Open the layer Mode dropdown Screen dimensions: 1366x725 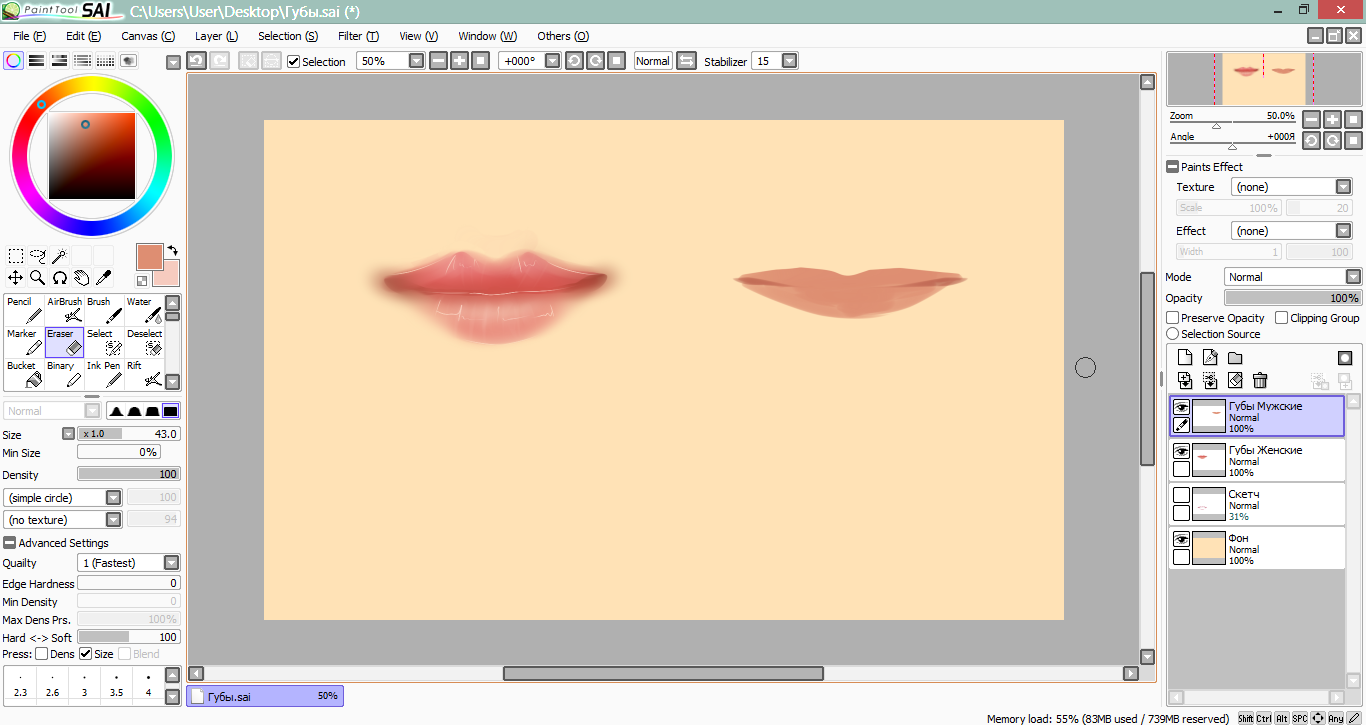1352,277
